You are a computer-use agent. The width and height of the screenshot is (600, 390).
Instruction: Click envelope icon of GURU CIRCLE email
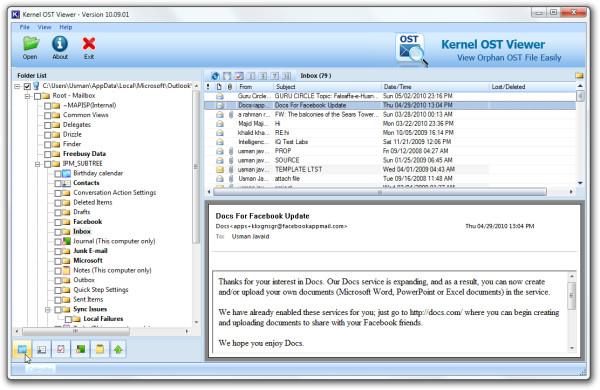(x=220, y=96)
